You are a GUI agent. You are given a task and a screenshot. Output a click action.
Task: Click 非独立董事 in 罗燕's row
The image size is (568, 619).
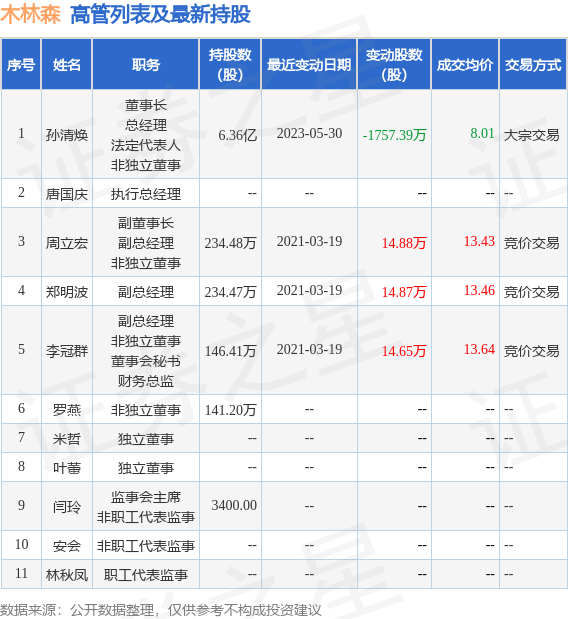(x=146, y=410)
